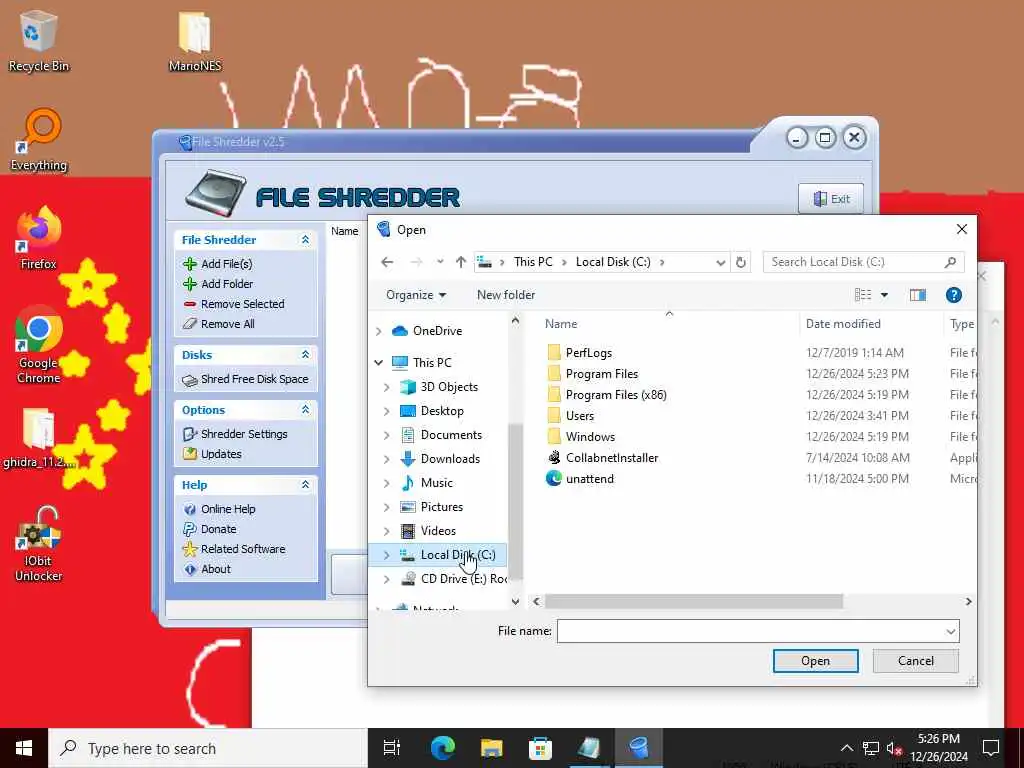Viewport: 1024px width, 768px height.
Task: Change the view layout icon
Action: pyautogui.click(x=863, y=295)
